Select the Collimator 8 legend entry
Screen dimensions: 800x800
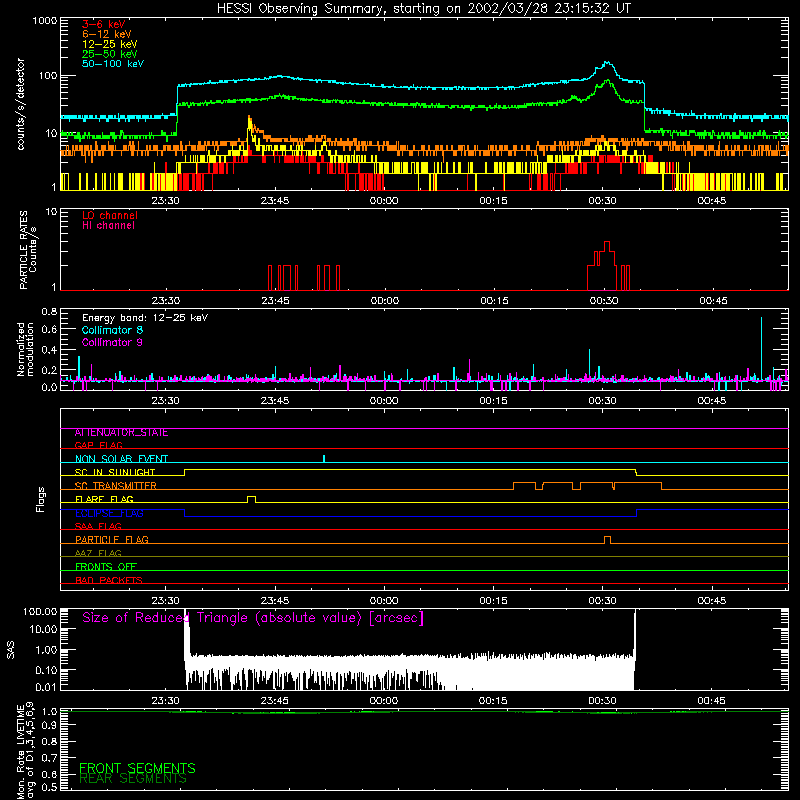[112, 330]
